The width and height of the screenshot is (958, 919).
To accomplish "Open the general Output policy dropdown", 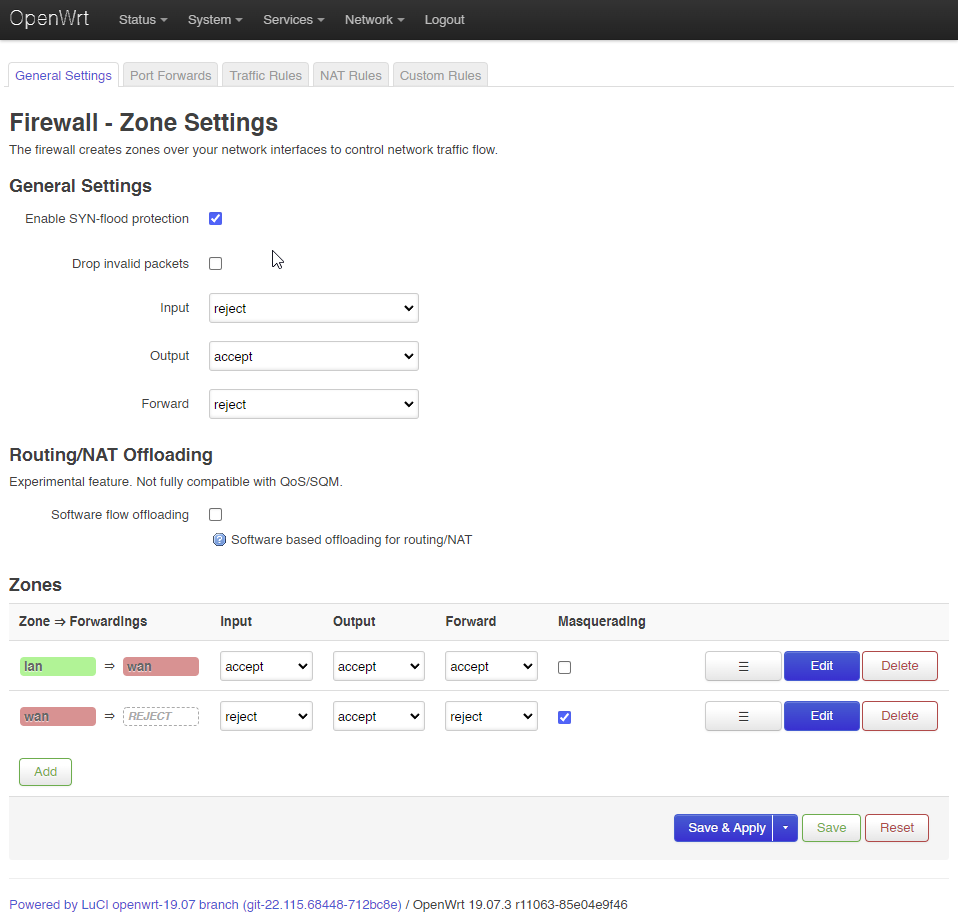I will coord(313,356).
